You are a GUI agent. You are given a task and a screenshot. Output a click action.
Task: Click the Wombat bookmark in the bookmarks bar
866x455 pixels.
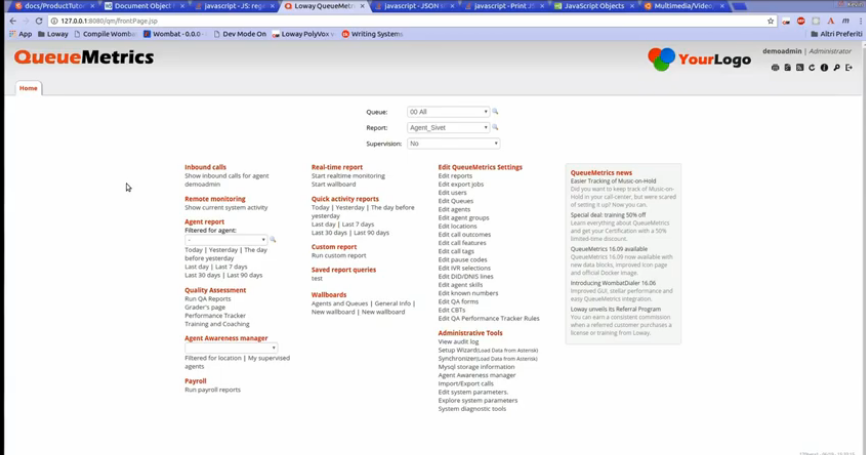[175, 34]
